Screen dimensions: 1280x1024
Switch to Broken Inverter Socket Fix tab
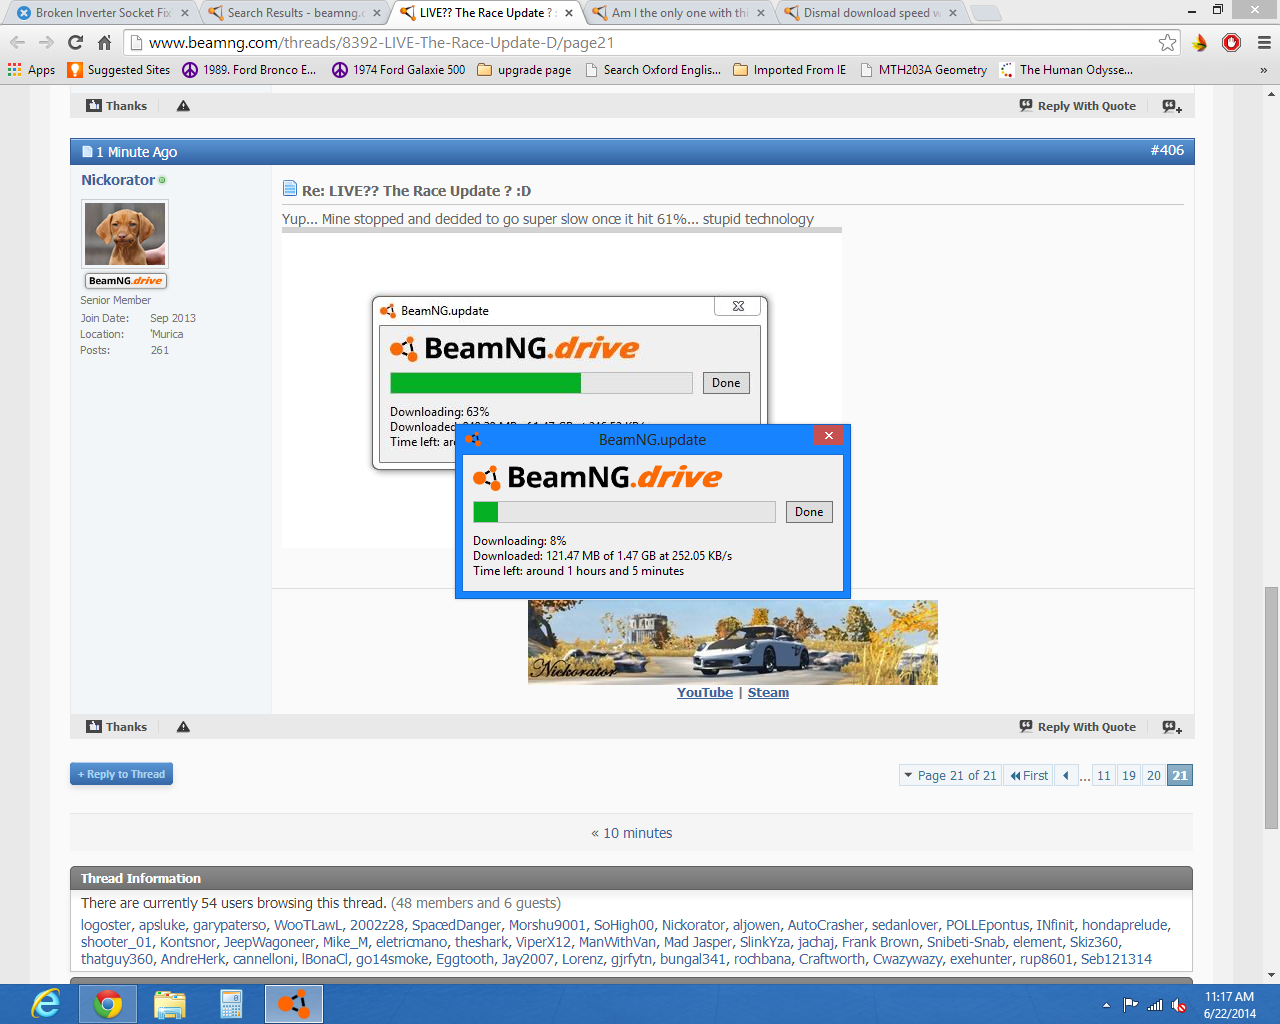click(104, 13)
